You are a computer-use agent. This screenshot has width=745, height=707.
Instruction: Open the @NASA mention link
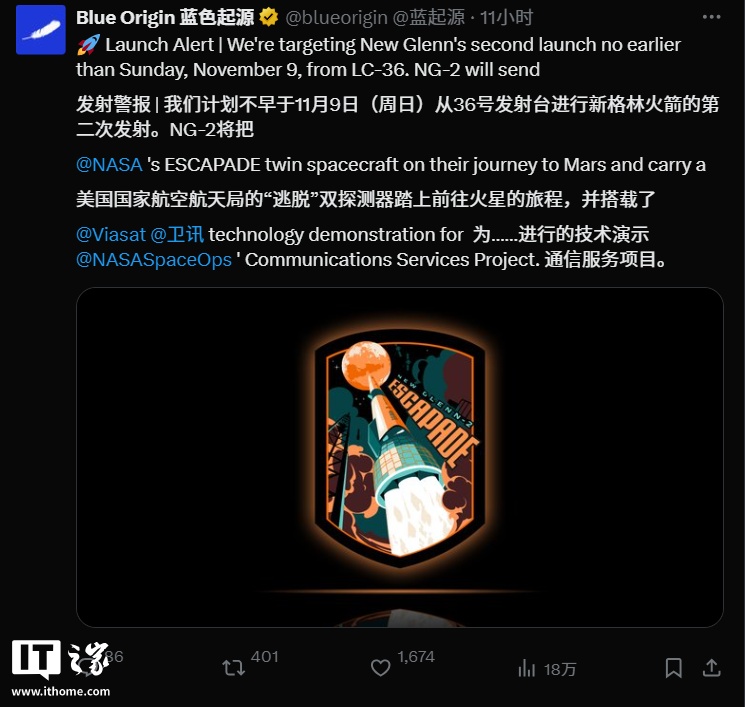109,165
